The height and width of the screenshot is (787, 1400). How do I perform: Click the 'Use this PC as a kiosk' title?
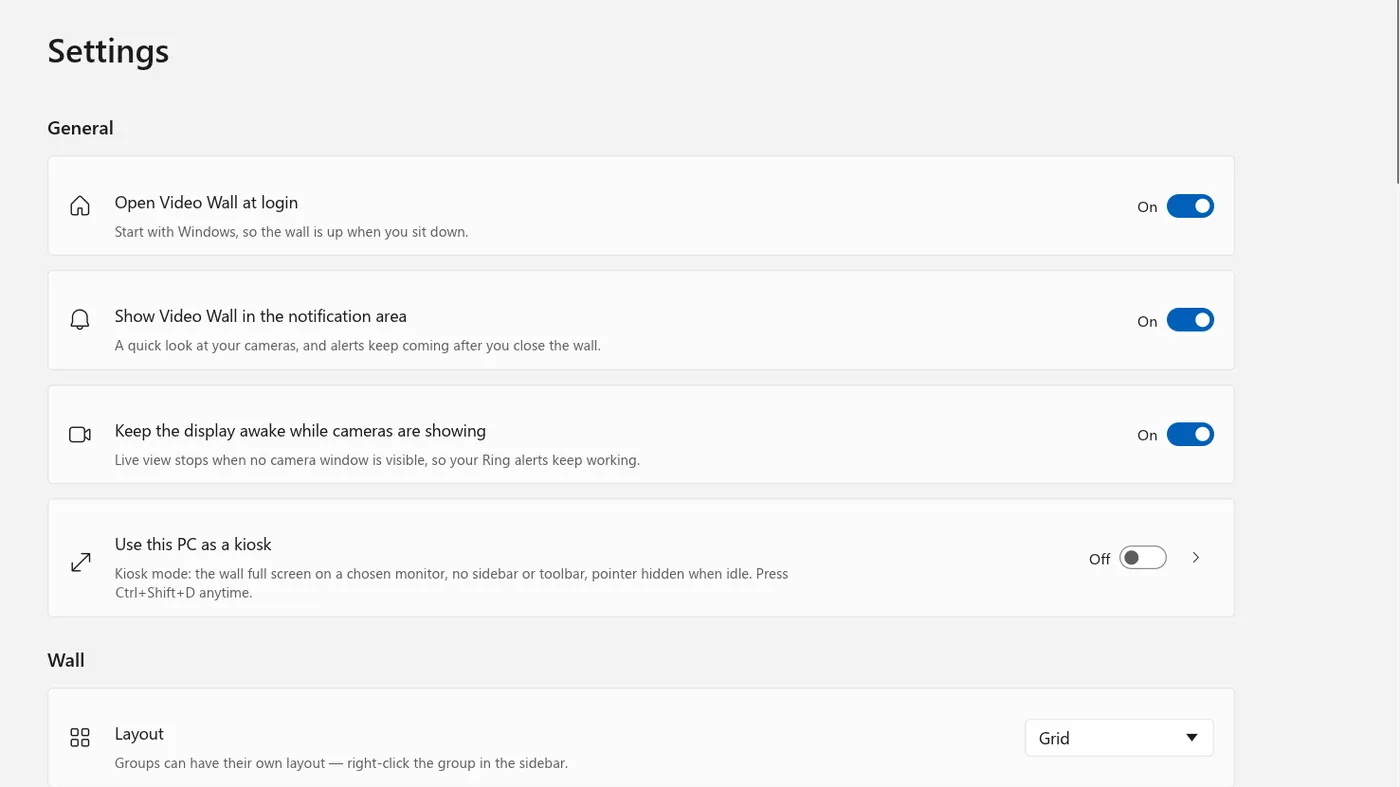pyautogui.click(x=193, y=545)
